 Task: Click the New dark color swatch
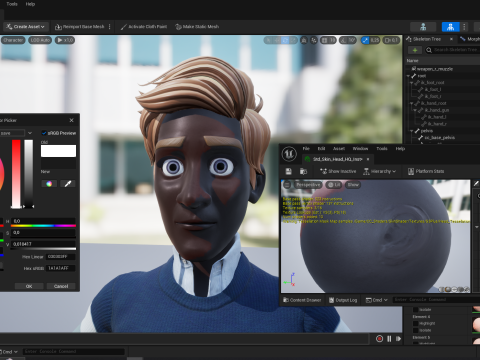point(58,163)
